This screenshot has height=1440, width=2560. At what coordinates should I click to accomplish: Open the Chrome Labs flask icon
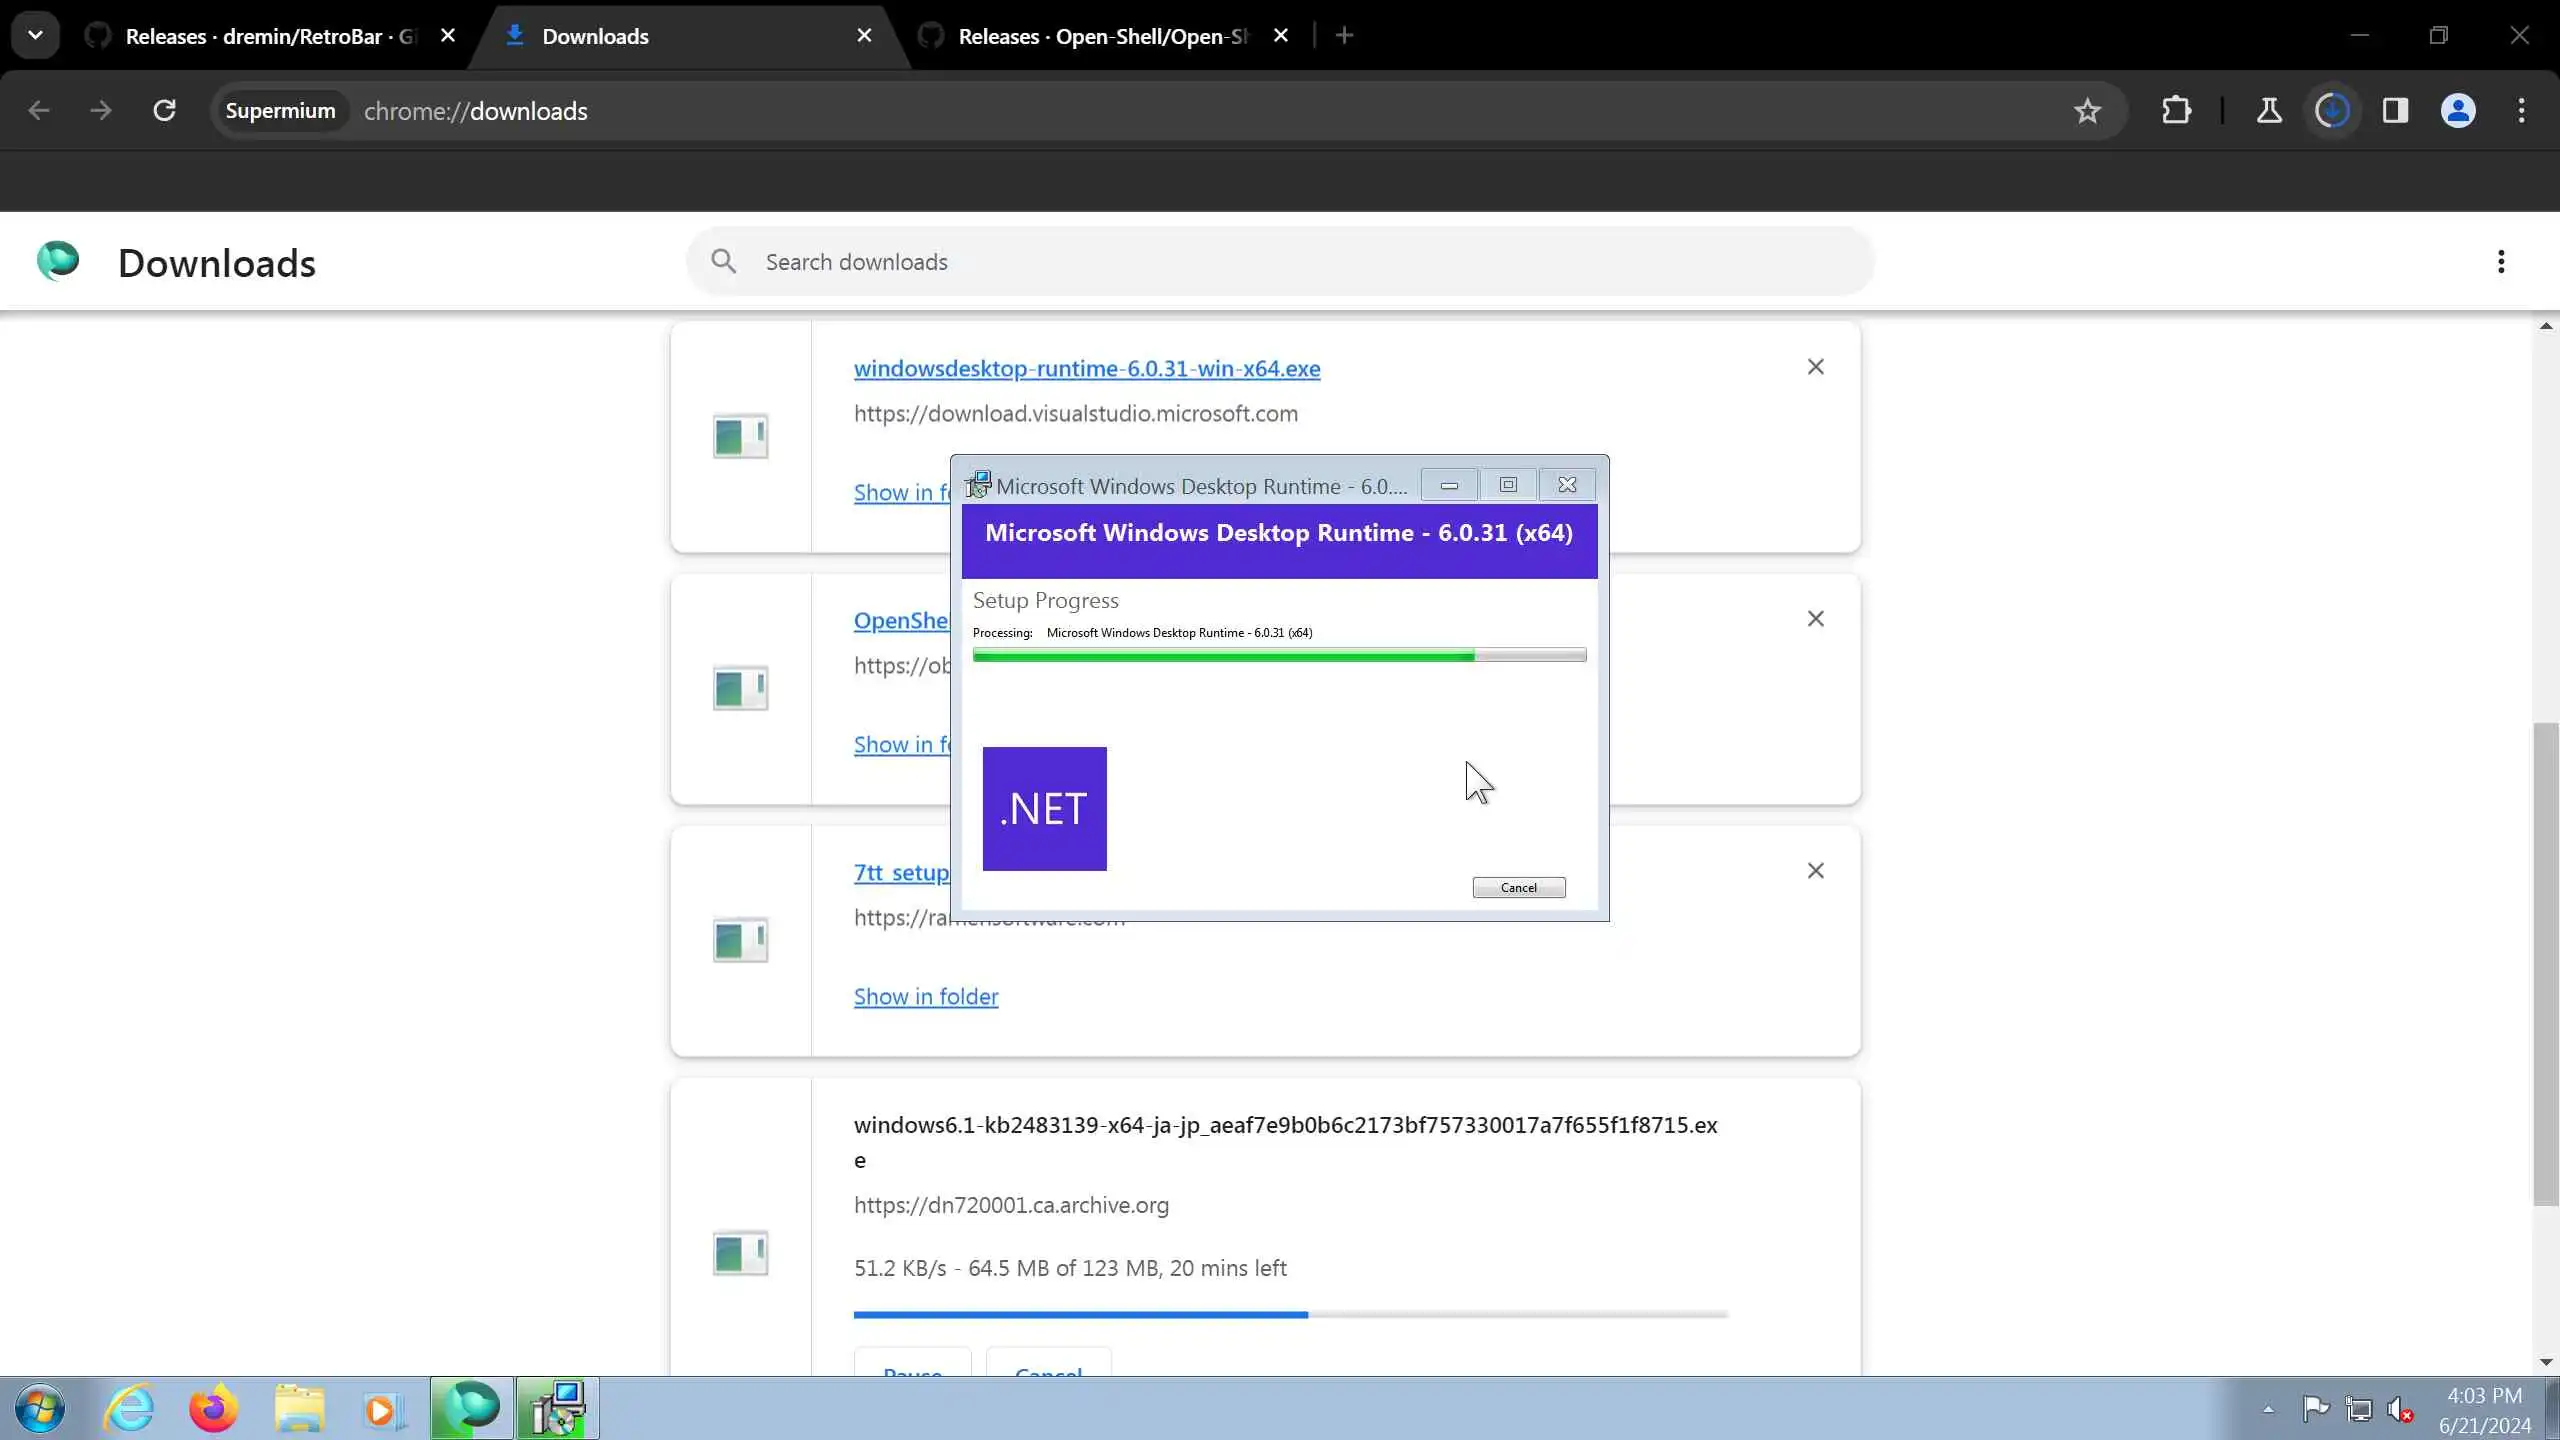pos(2269,111)
